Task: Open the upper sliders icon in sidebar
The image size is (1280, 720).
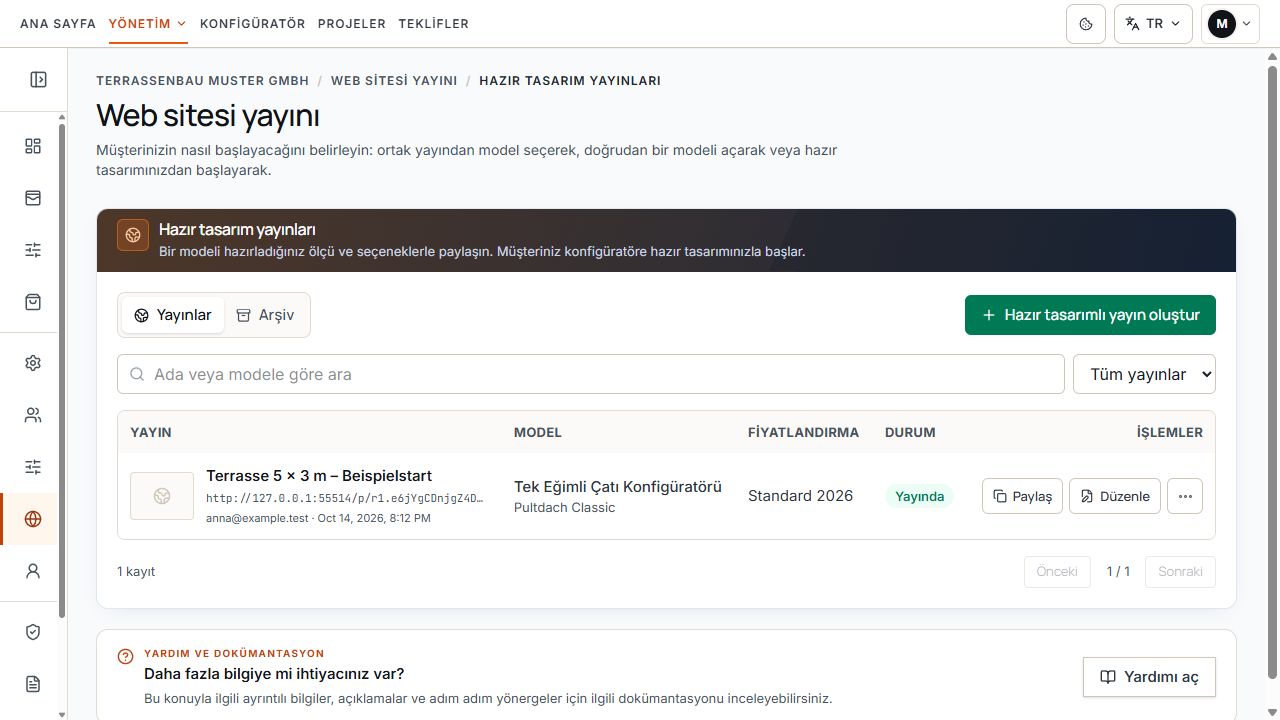Action: pyautogui.click(x=33, y=250)
